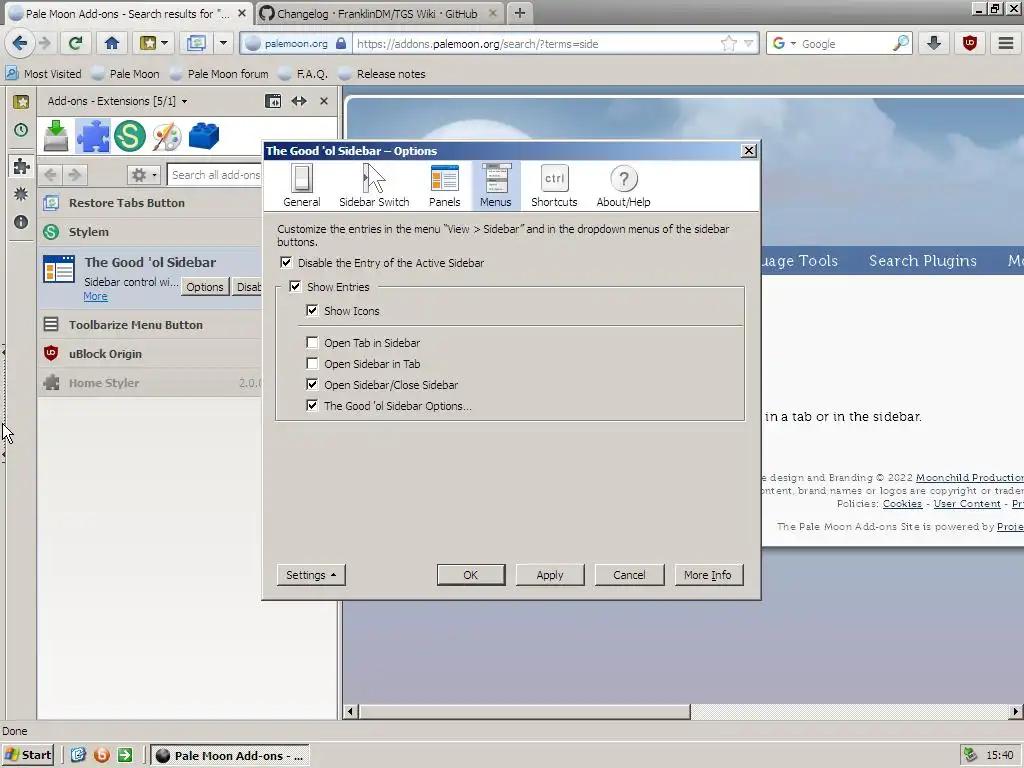Click the address bar URL field
Image resolution: width=1024 pixels, height=768 pixels.
click(536, 44)
